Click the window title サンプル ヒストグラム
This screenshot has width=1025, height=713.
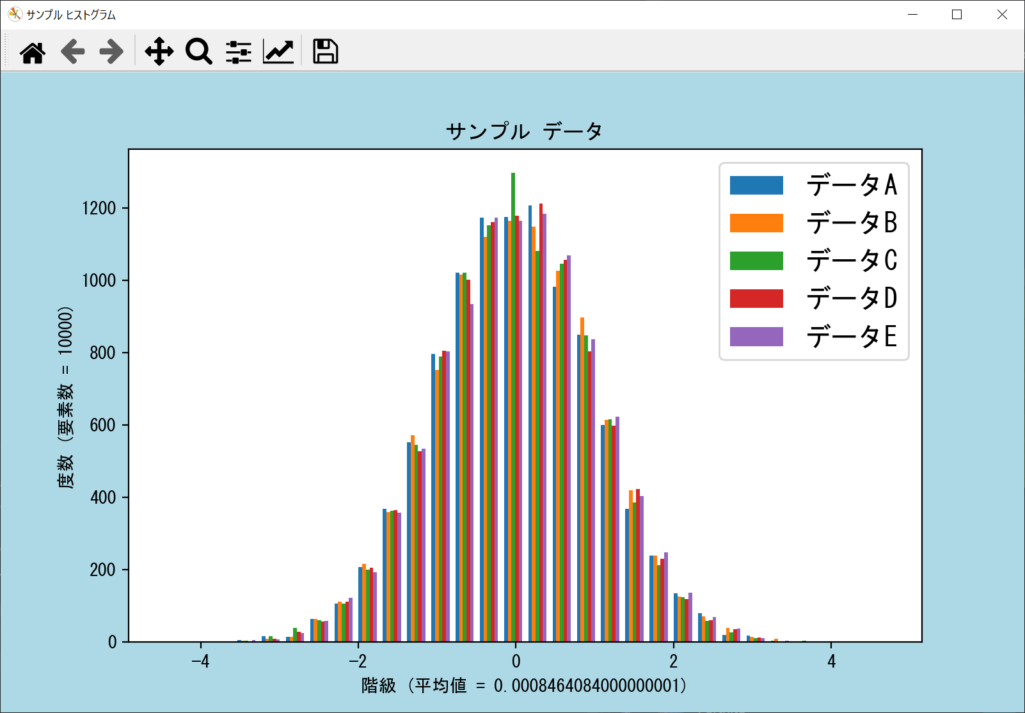(71, 14)
